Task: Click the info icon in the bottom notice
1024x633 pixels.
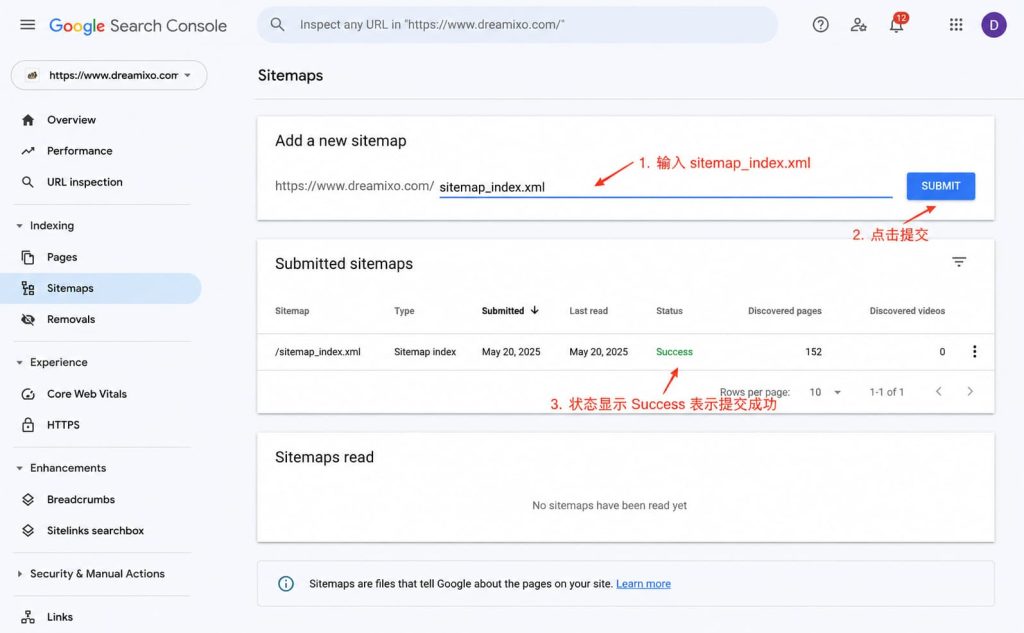Action: point(285,584)
